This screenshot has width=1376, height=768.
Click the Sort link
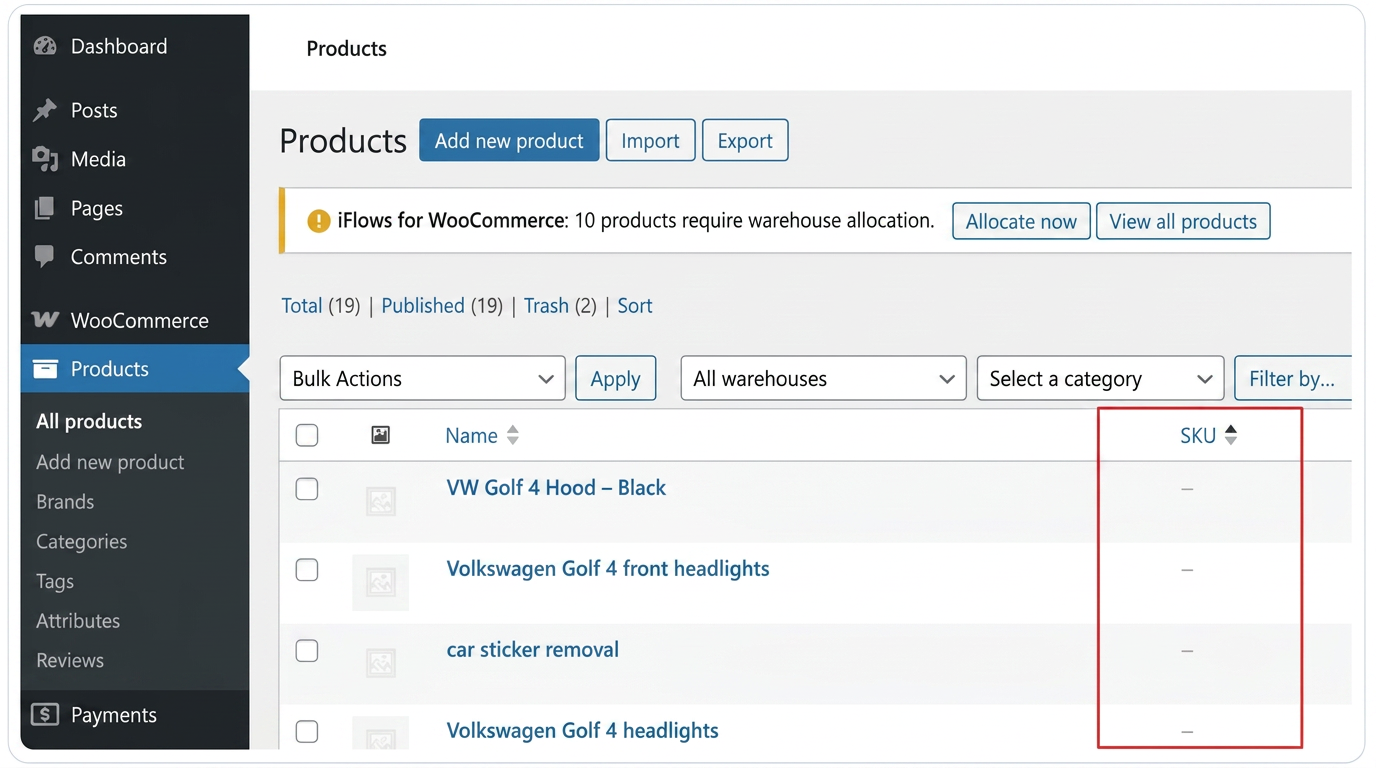tap(635, 306)
